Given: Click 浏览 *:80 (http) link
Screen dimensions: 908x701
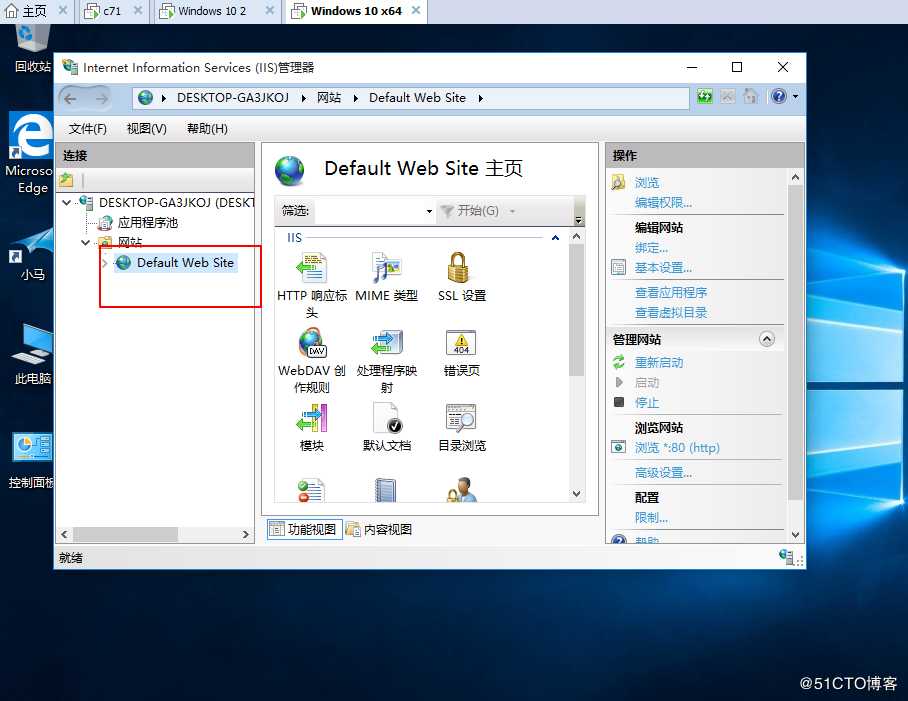Looking at the screenshot, I should 676,447.
